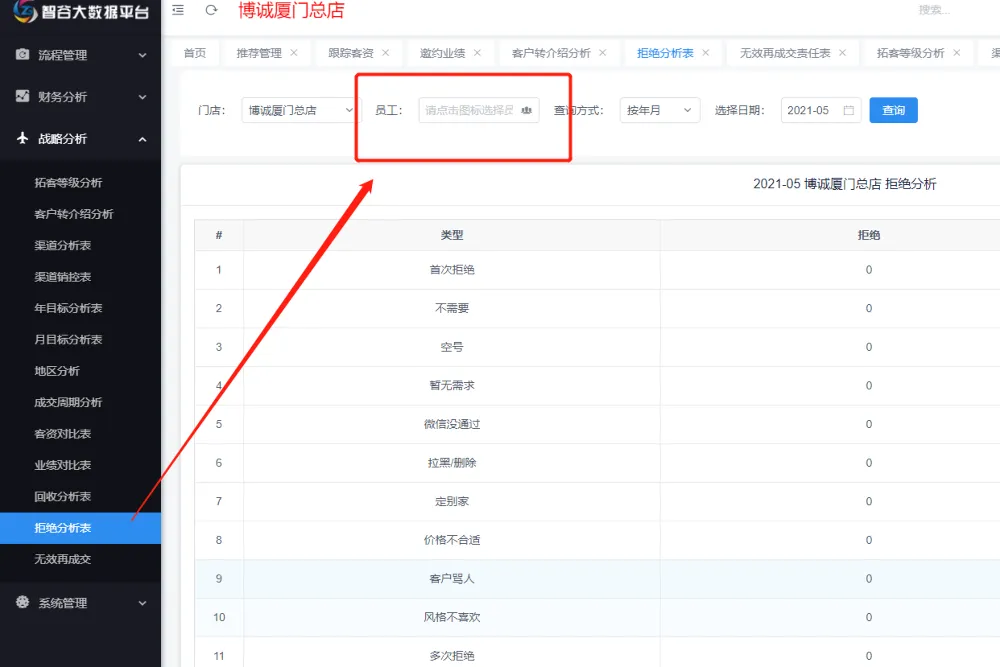Image resolution: width=1000 pixels, height=667 pixels.
Task: Click the airplane icon beside 战略分析
Action: [22, 139]
